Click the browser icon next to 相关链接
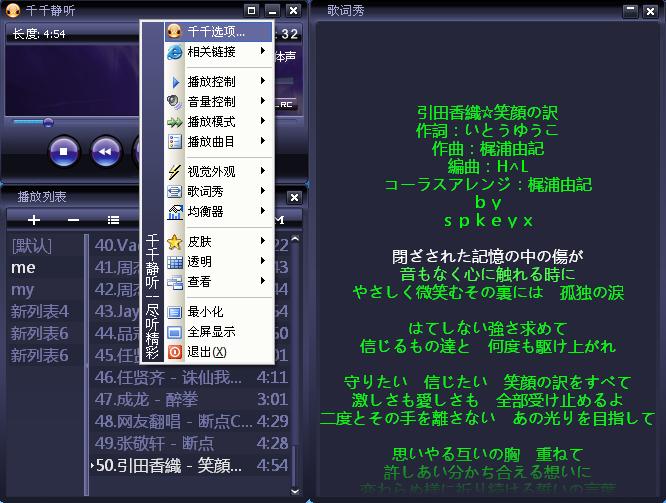 [175, 52]
